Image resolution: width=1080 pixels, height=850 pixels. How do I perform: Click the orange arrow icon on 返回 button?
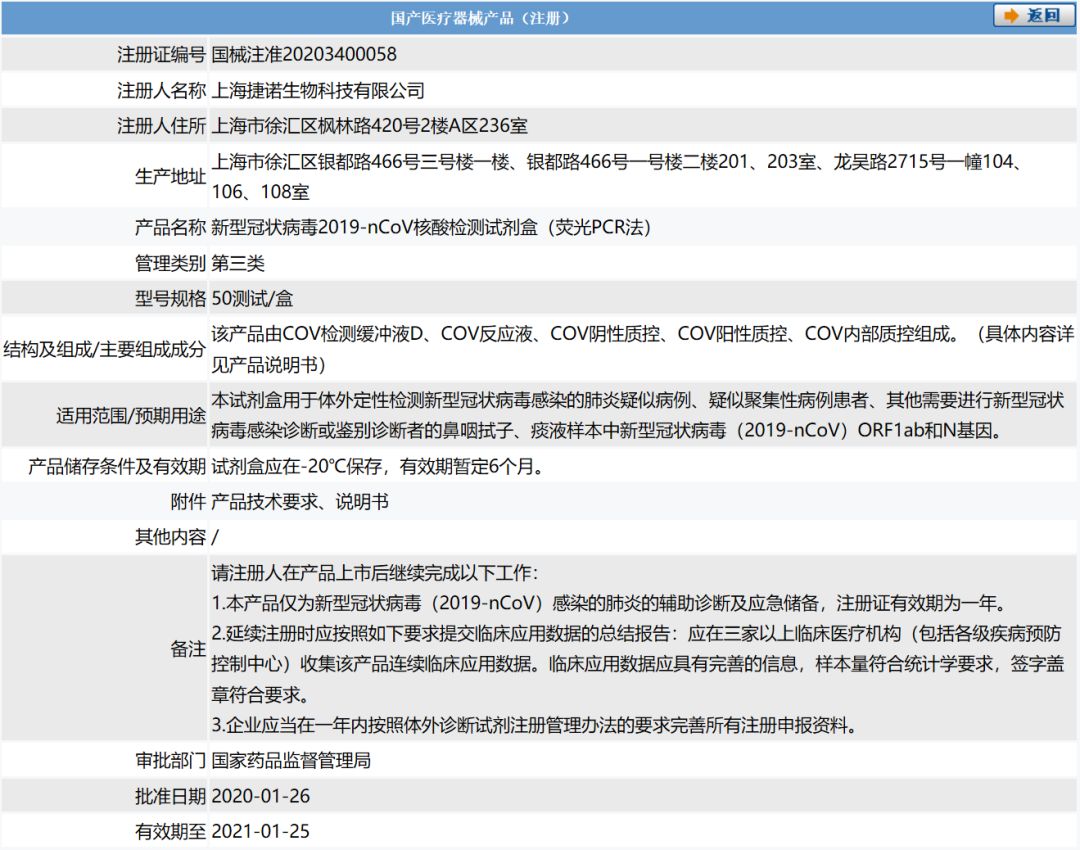click(1011, 15)
